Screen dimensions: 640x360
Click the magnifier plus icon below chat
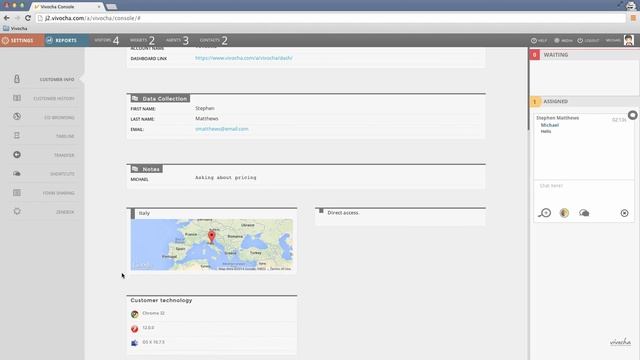544,213
